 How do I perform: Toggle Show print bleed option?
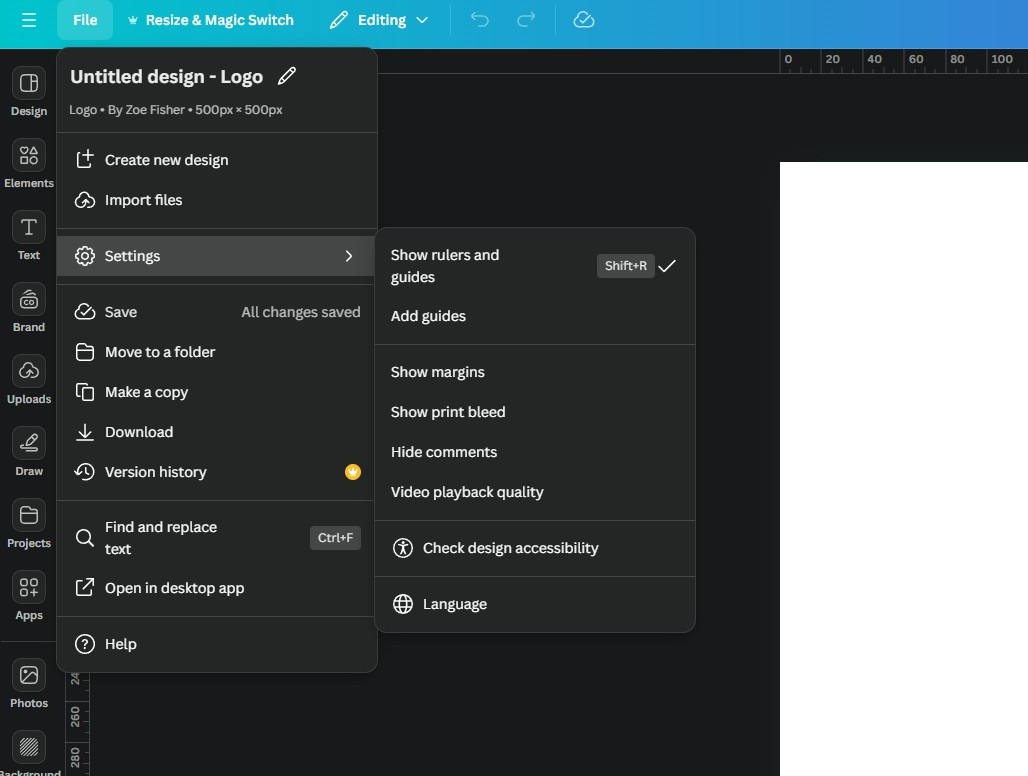(448, 412)
